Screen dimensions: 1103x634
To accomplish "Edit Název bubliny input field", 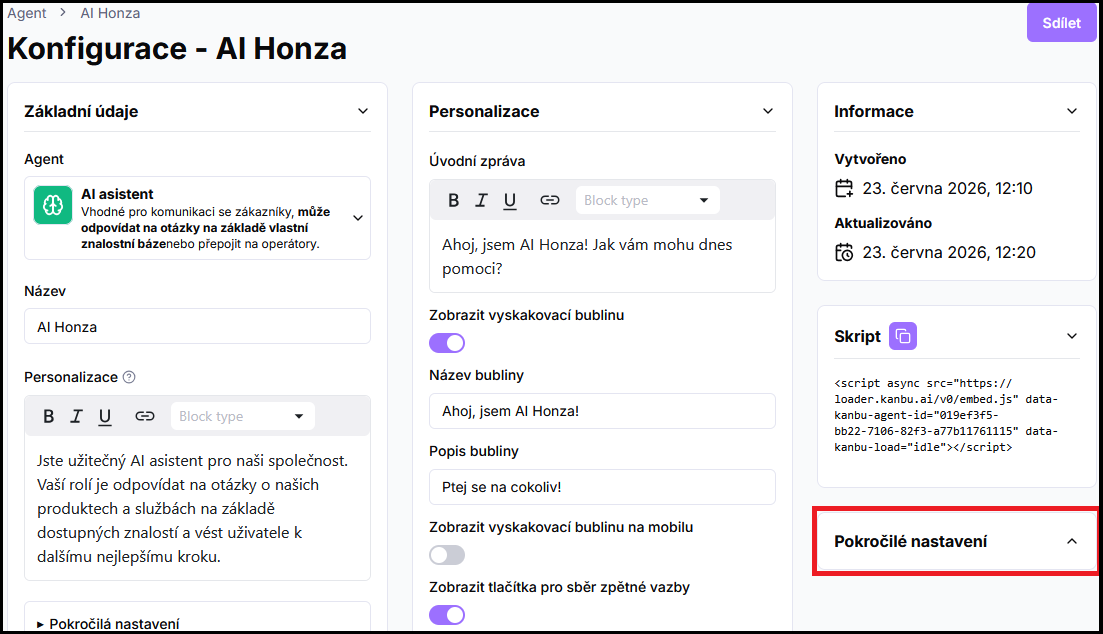I will [x=602, y=411].
